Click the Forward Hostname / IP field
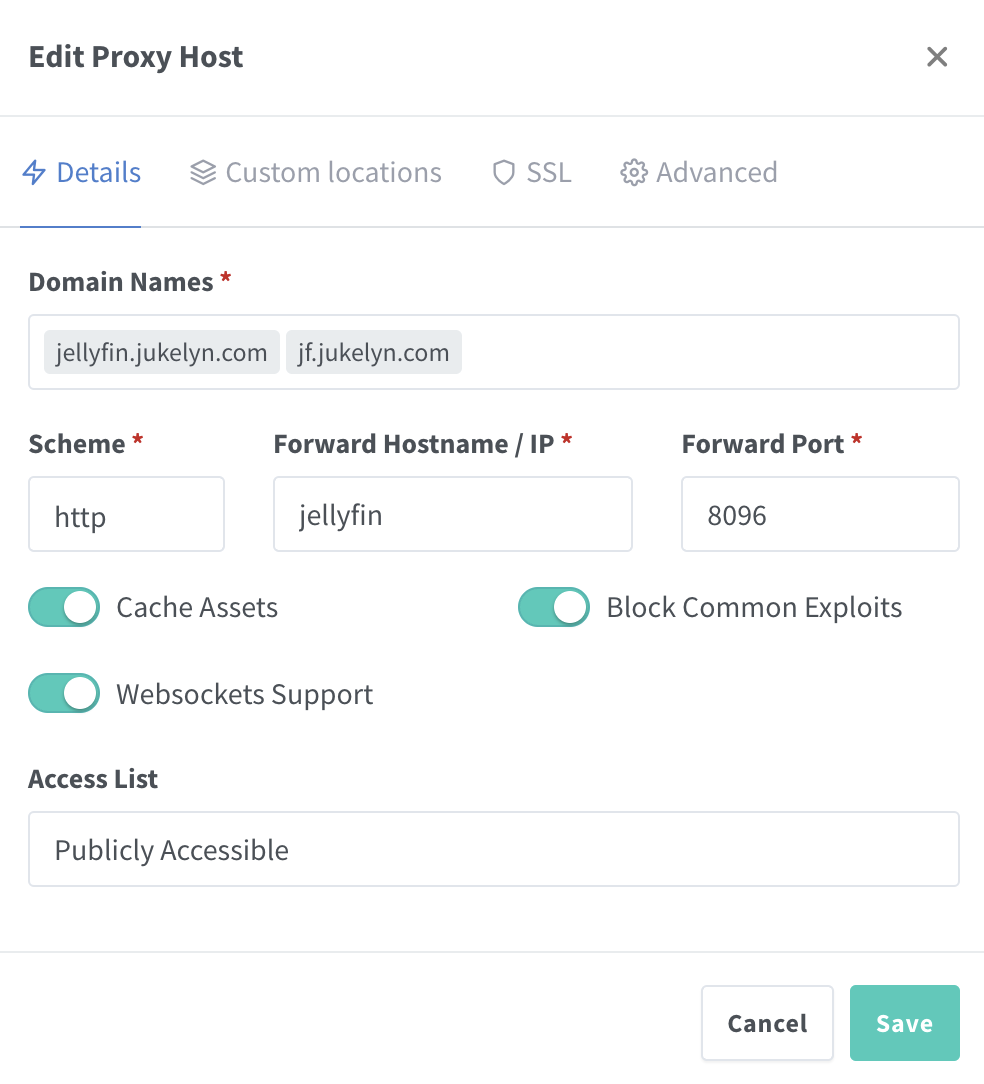Screen dimensions: 984x1084 [x=452, y=514]
